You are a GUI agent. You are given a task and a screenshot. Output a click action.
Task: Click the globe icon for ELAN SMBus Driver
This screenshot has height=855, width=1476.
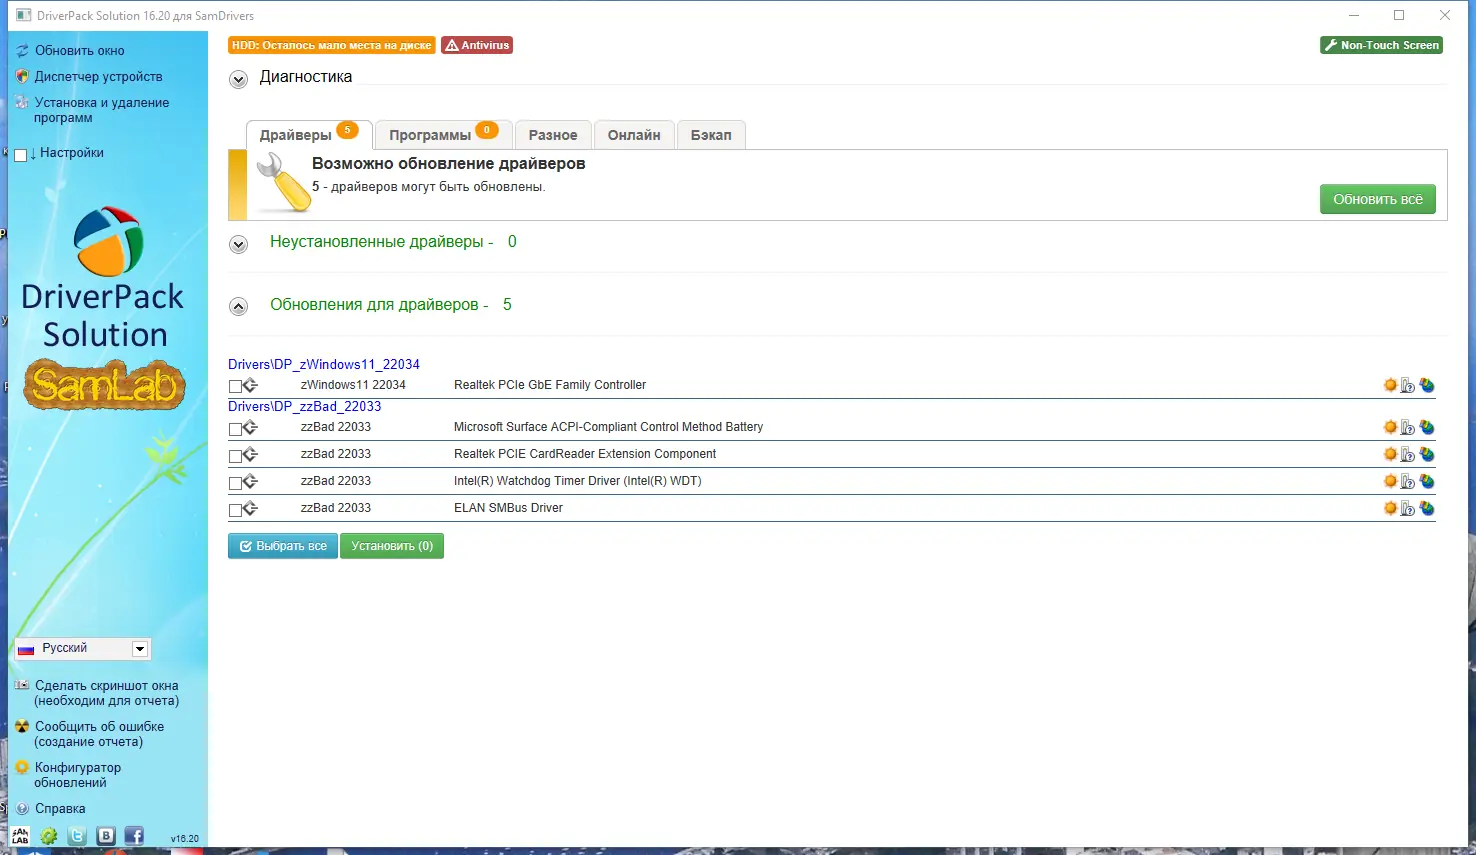pyautogui.click(x=1427, y=508)
